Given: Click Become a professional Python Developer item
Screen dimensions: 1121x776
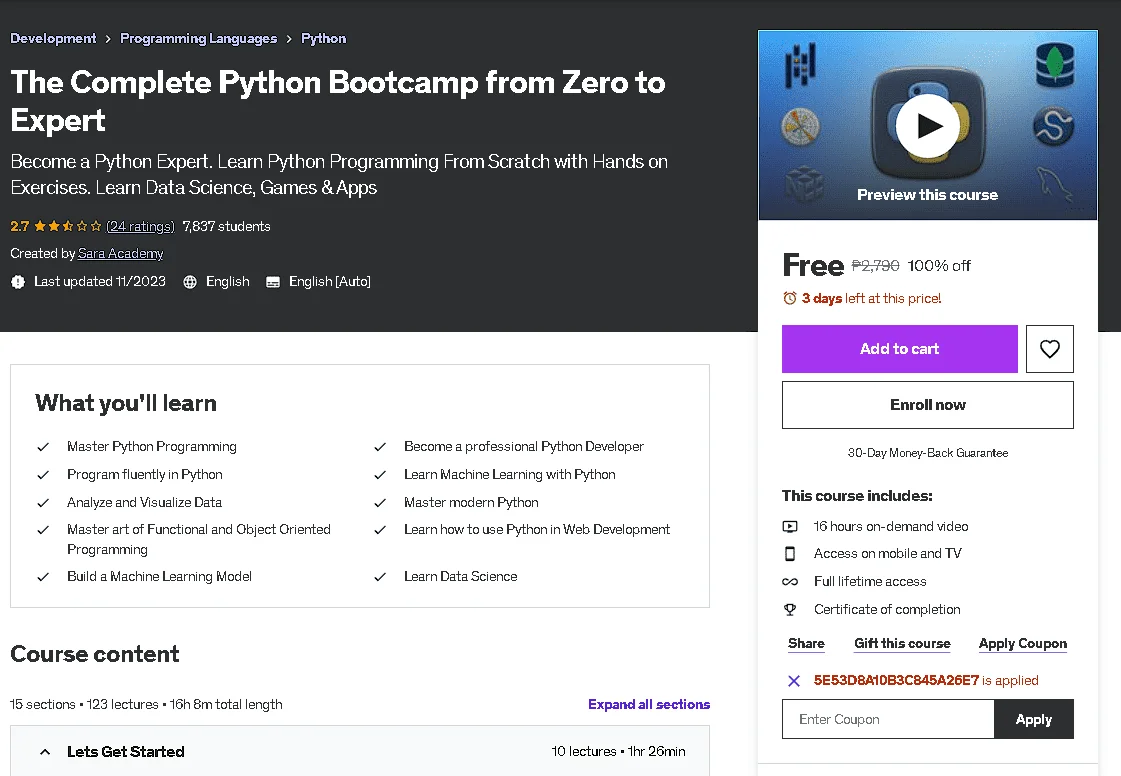Looking at the screenshot, I should 523,447.
